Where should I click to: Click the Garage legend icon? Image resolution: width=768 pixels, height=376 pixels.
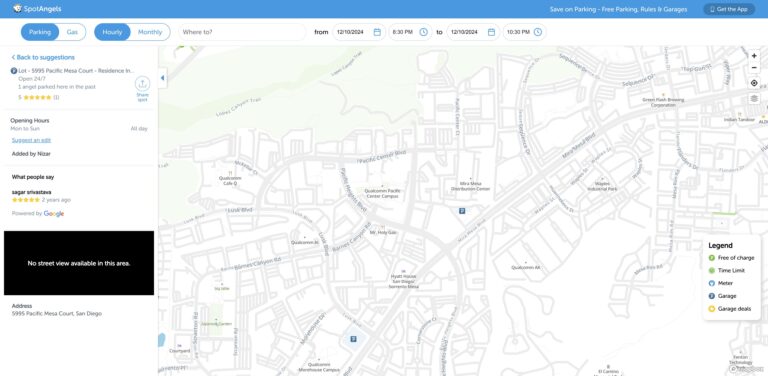(x=712, y=296)
